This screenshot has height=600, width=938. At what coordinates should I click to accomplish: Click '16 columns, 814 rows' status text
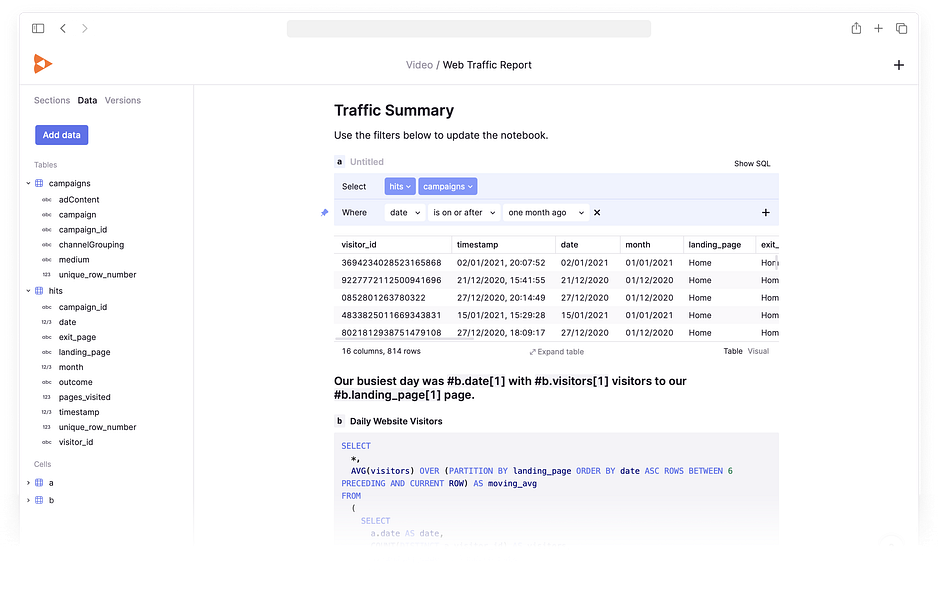381,351
